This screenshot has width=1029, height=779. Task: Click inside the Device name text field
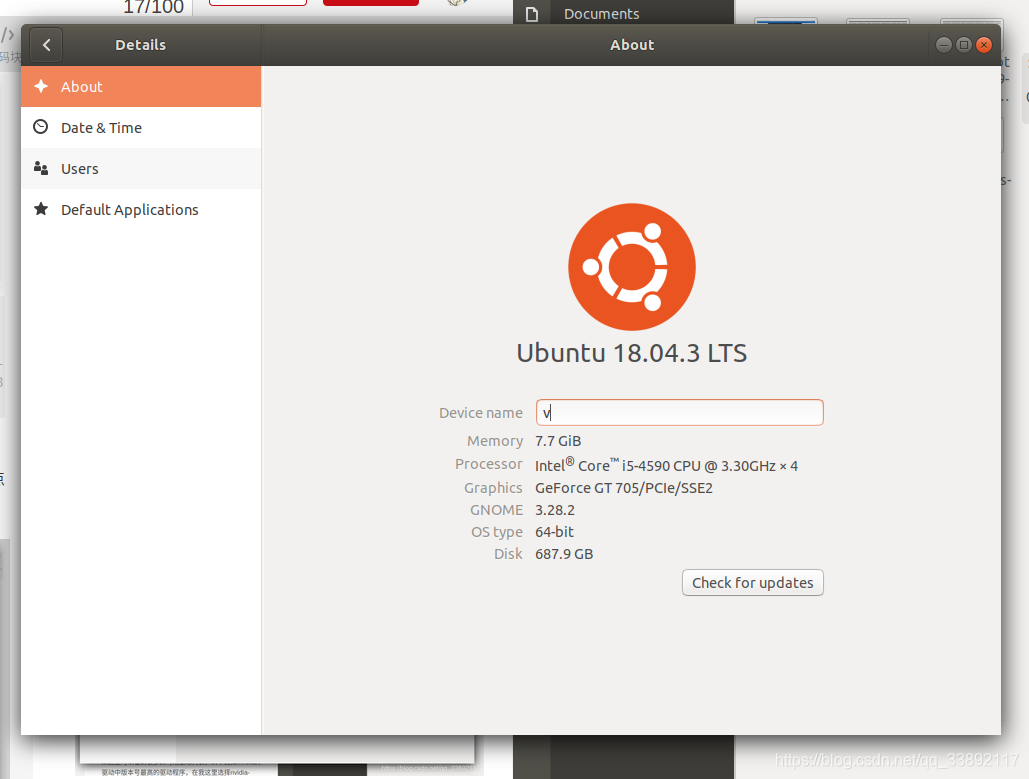tap(679, 412)
